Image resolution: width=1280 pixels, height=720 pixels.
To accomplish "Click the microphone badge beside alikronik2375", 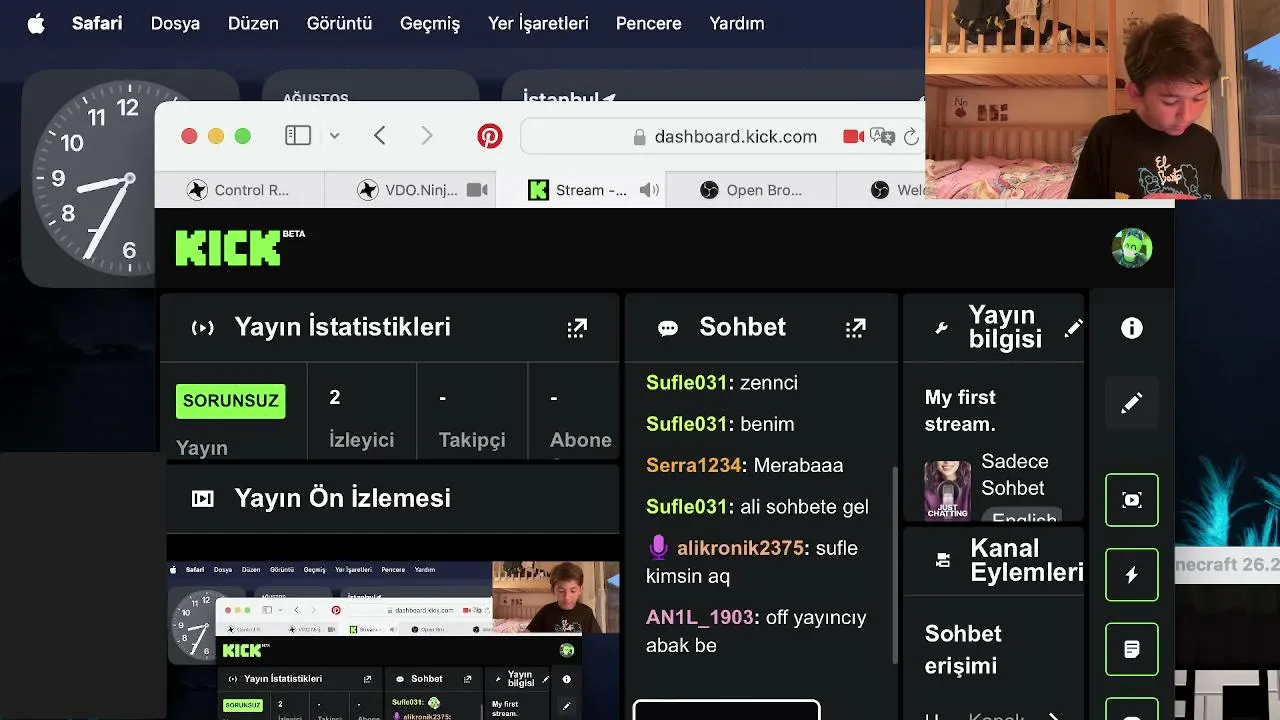I will pyautogui.click(x=658, y=547).
